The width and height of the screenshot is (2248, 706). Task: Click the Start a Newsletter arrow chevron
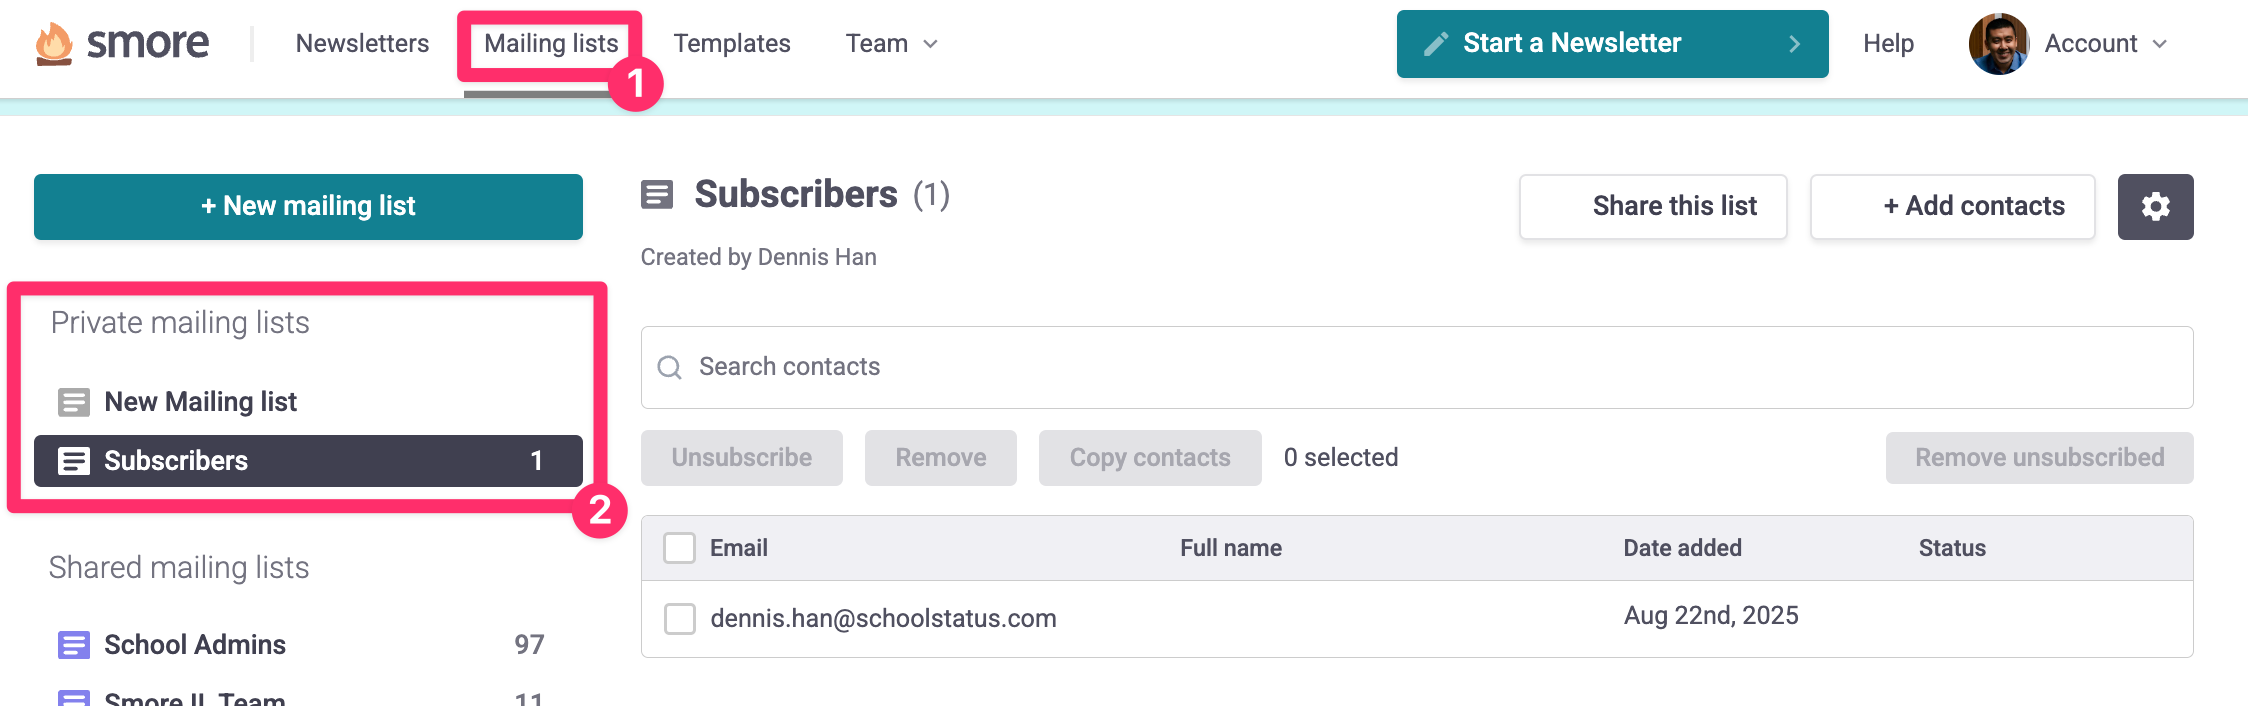pos(1794,44)
